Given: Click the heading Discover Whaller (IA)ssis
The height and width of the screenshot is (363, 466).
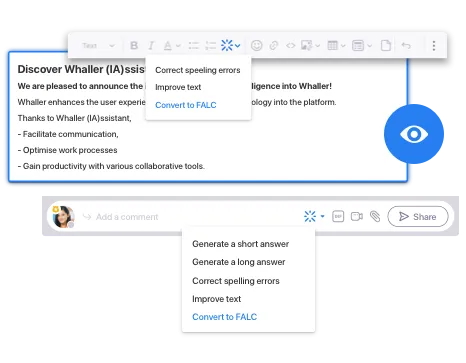Looking at the screenshot, I should [81, 69].
